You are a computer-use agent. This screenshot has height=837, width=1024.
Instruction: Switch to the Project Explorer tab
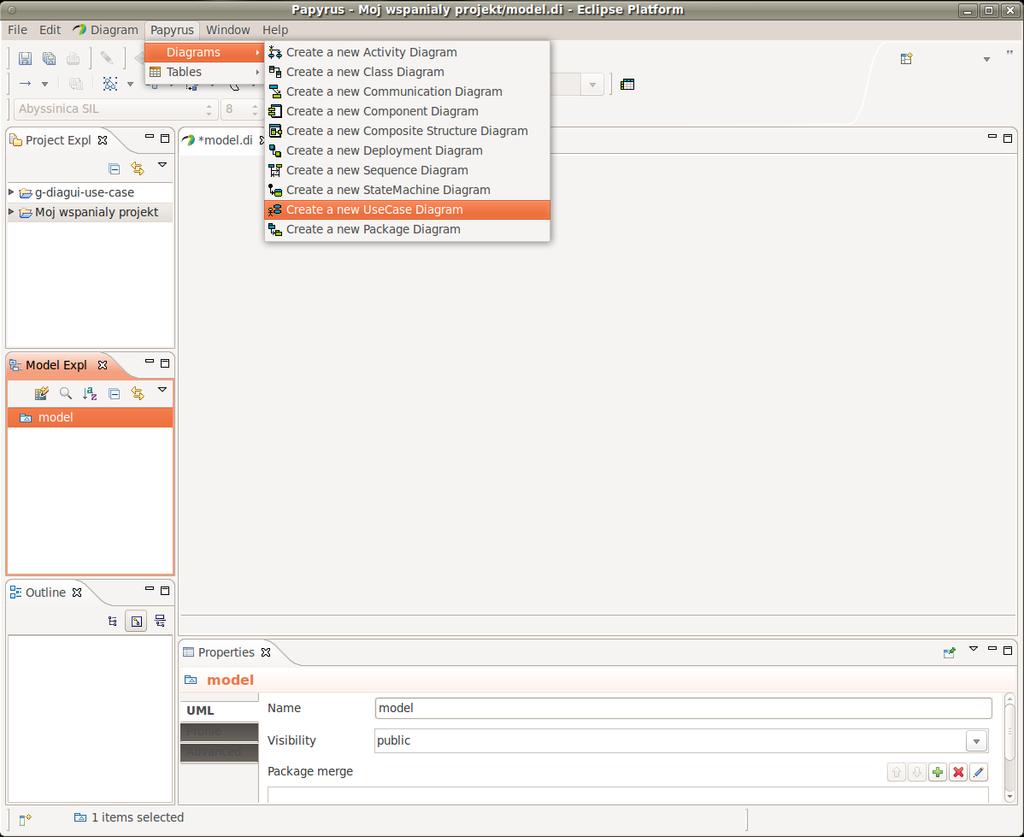tap(57, 140)
